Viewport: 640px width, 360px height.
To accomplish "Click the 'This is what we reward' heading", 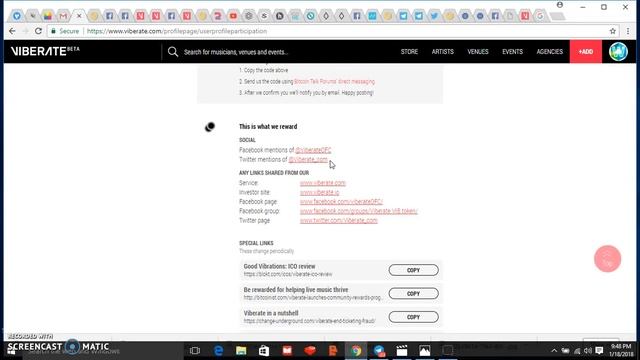I will point(268,127).
